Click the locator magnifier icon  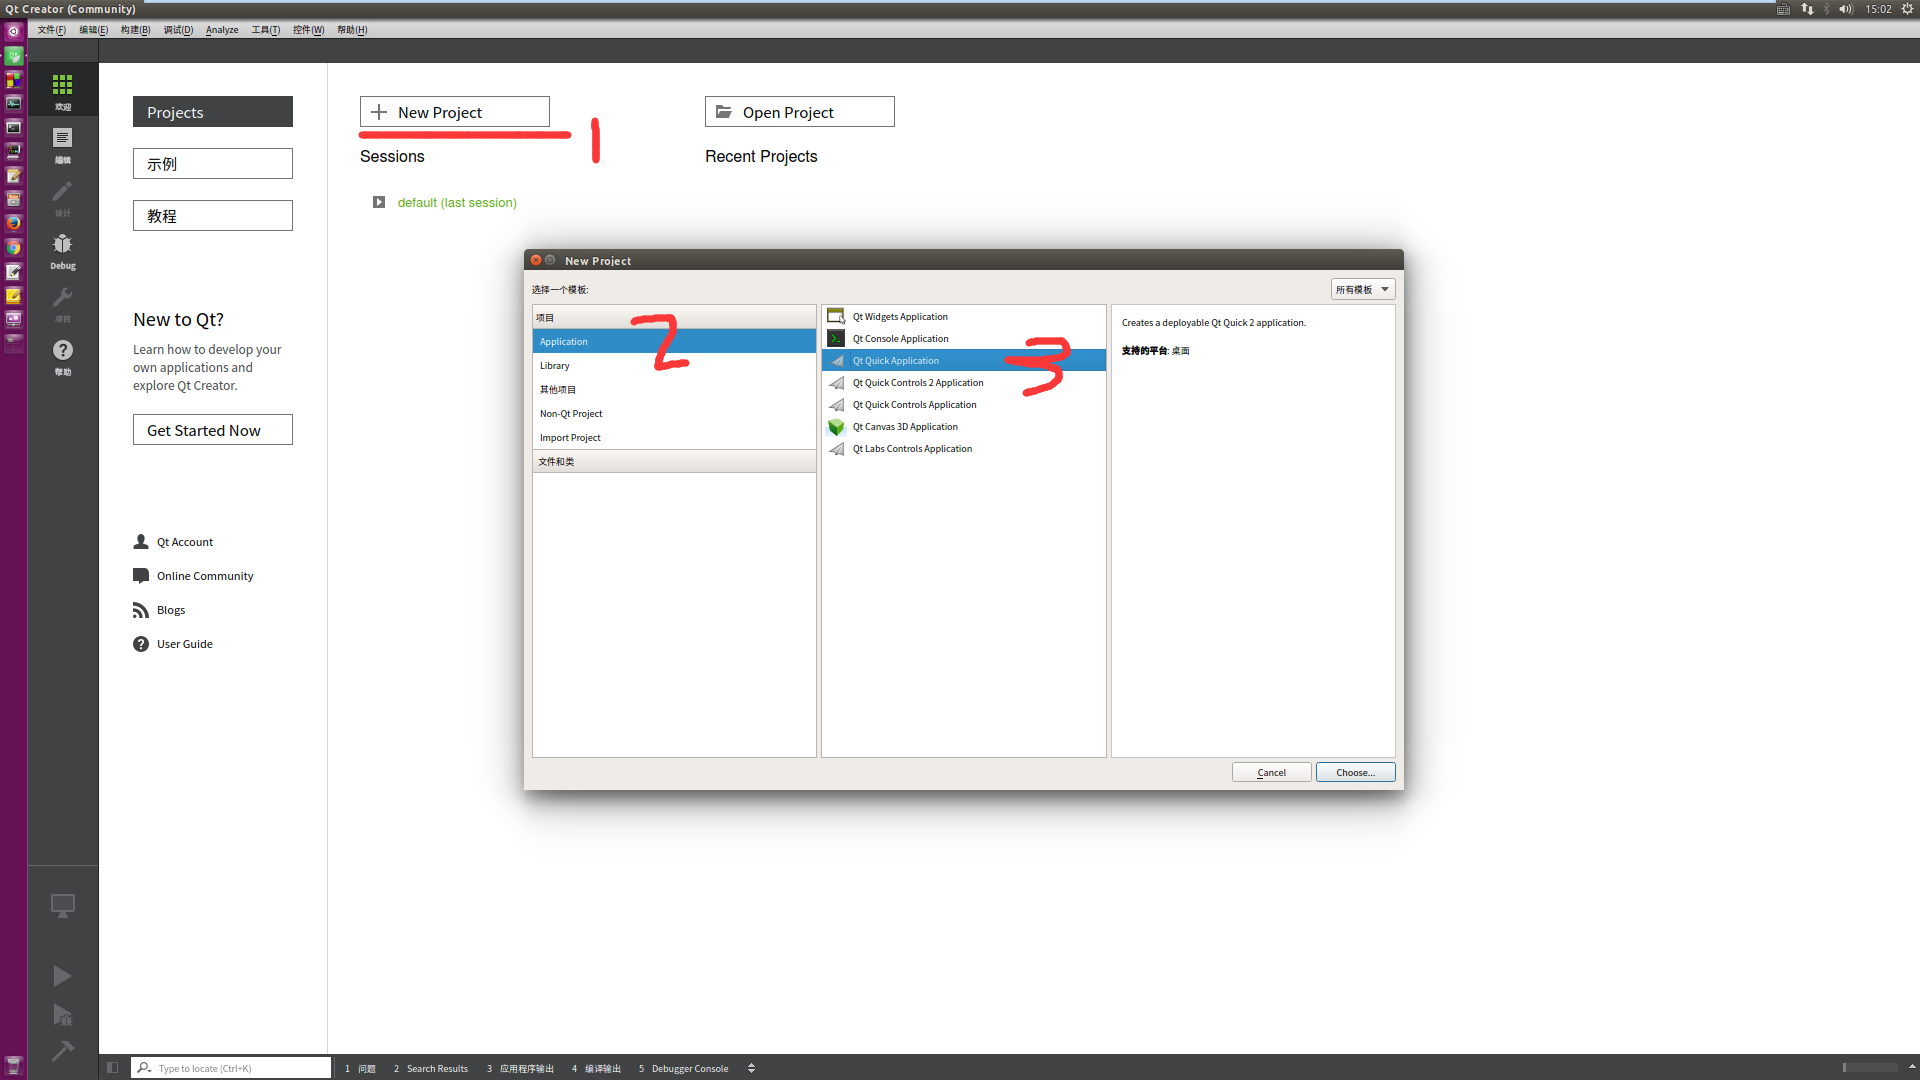coord(145,1068)
